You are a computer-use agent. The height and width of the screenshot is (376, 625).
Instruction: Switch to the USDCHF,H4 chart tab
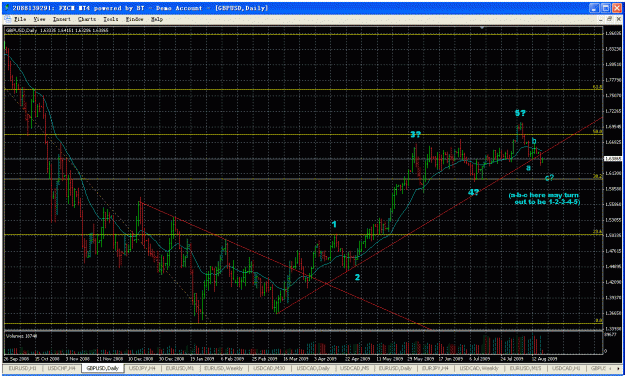click(x=61, y=368)
